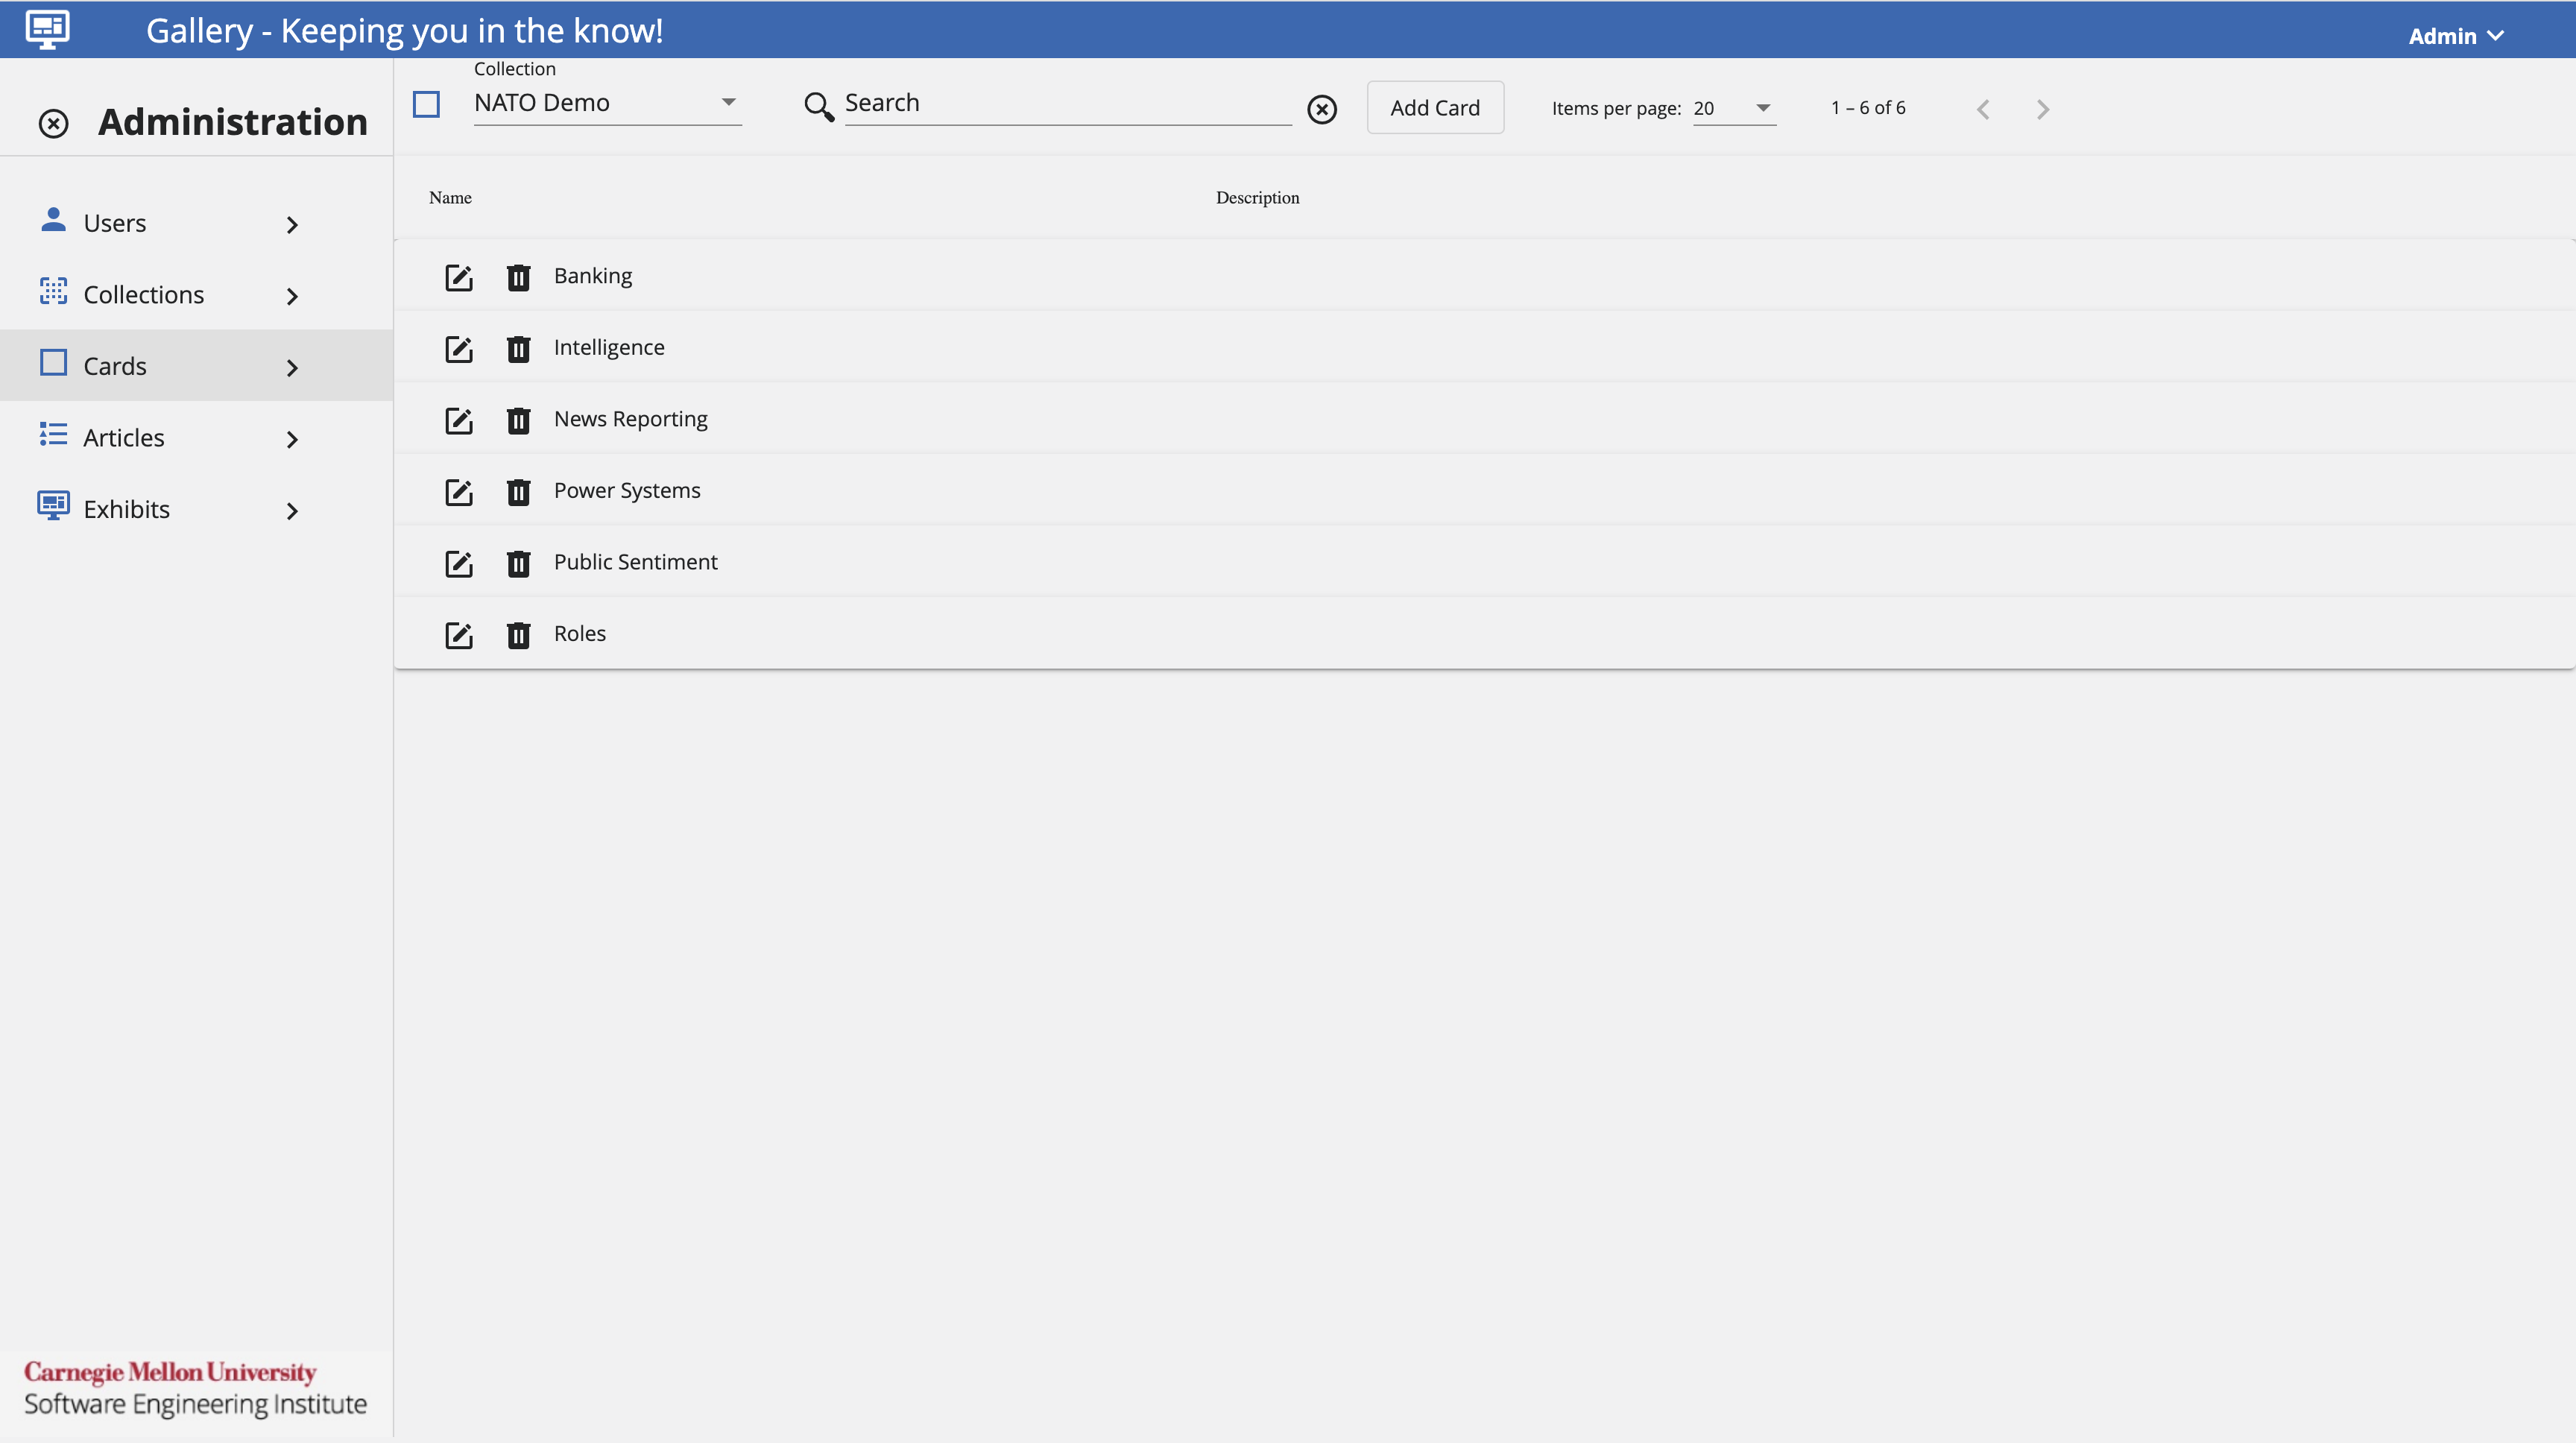Image resolution: width=2576 pixels, height=1443 pixels.
Task: Click the edit icon for Banking card
Action: tap(458, 276)
